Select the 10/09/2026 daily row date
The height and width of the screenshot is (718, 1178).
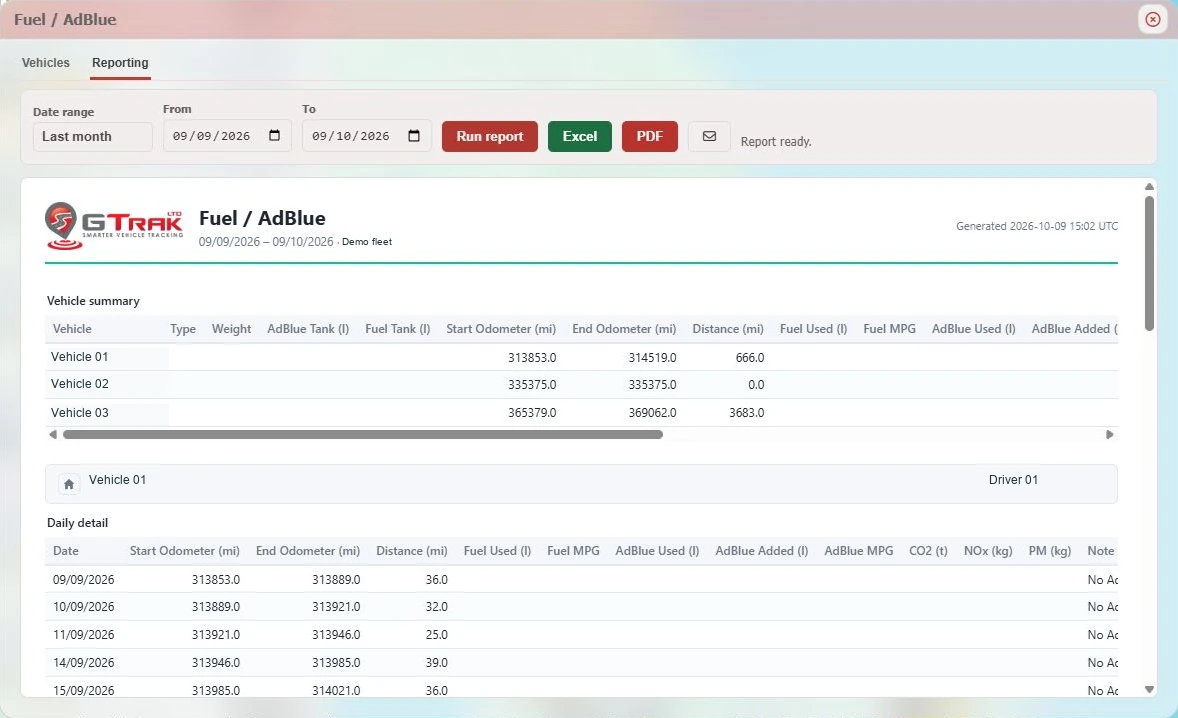click(83, 607)
